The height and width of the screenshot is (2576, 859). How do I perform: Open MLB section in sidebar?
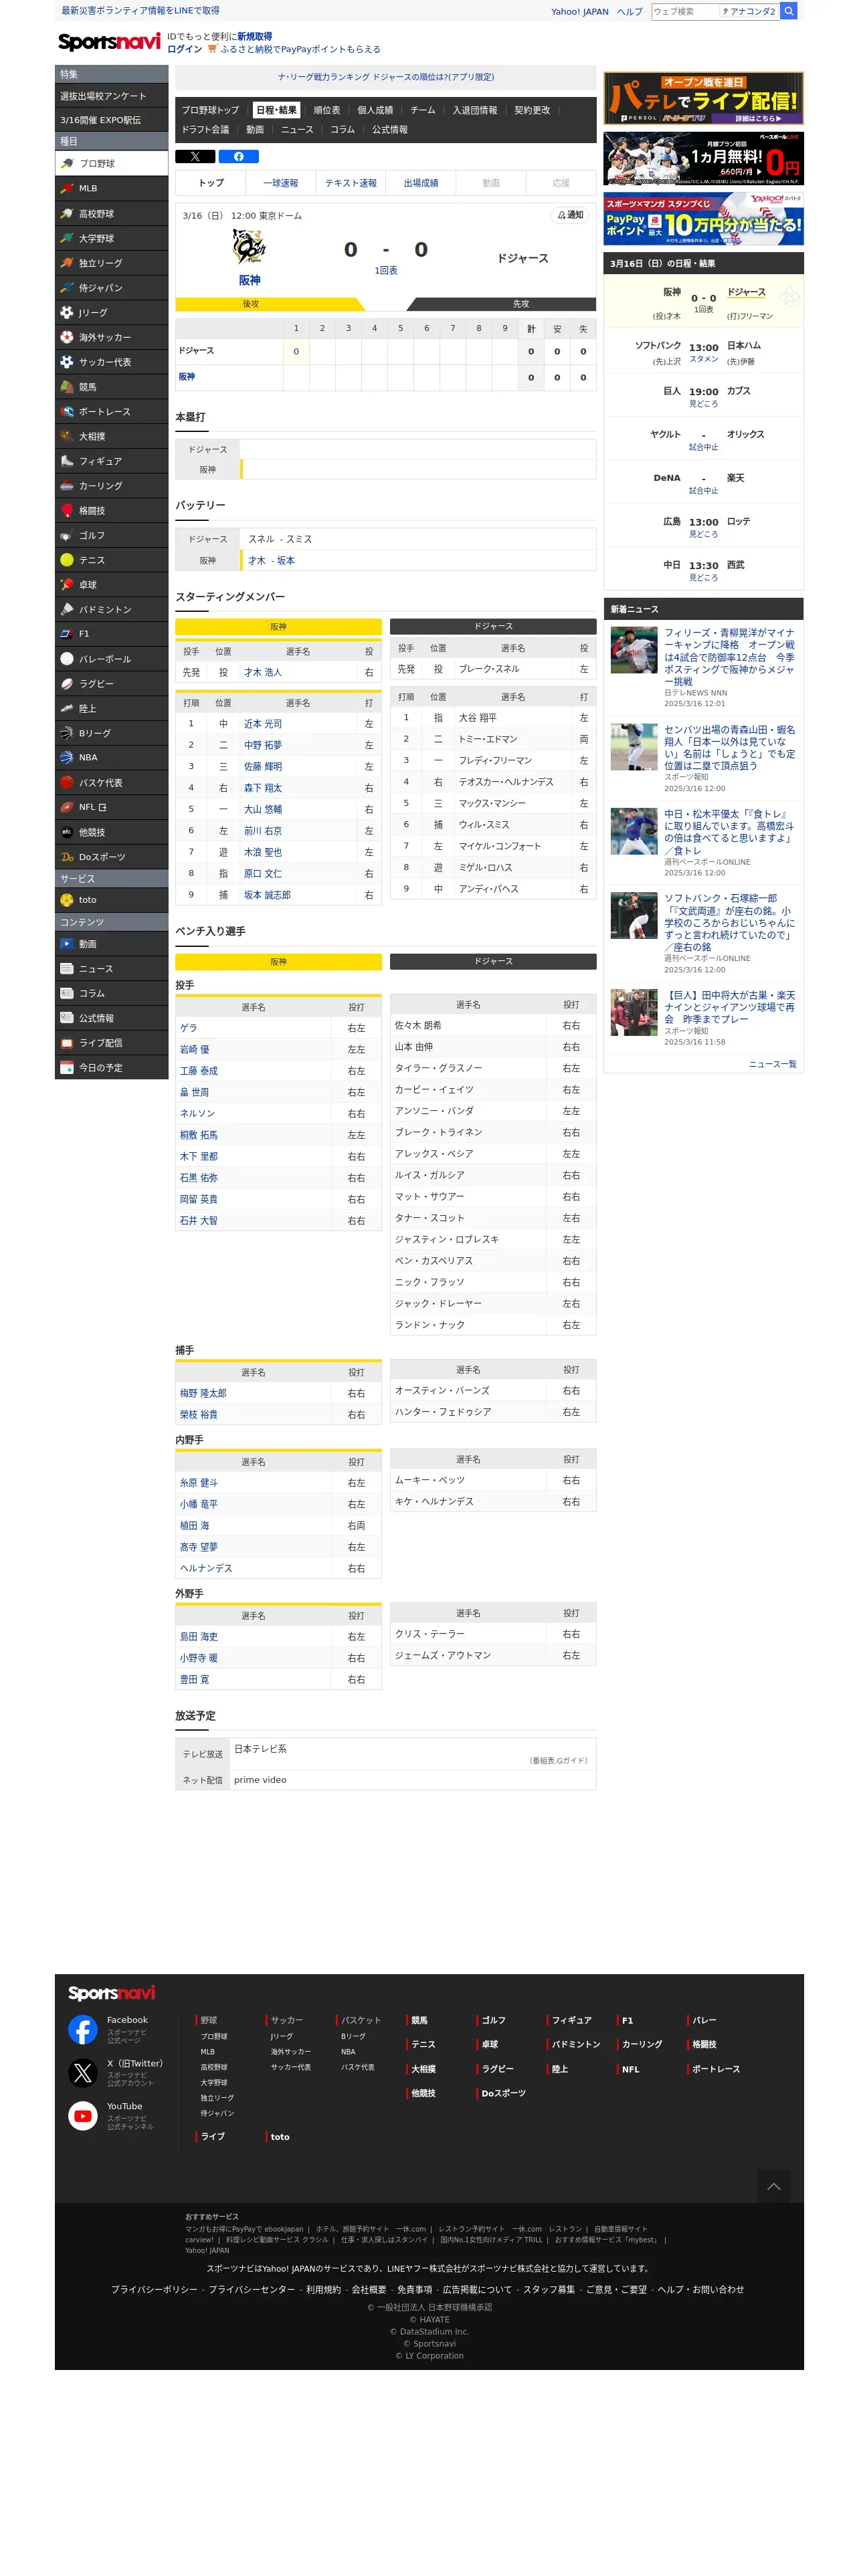(x=111, y=188)
